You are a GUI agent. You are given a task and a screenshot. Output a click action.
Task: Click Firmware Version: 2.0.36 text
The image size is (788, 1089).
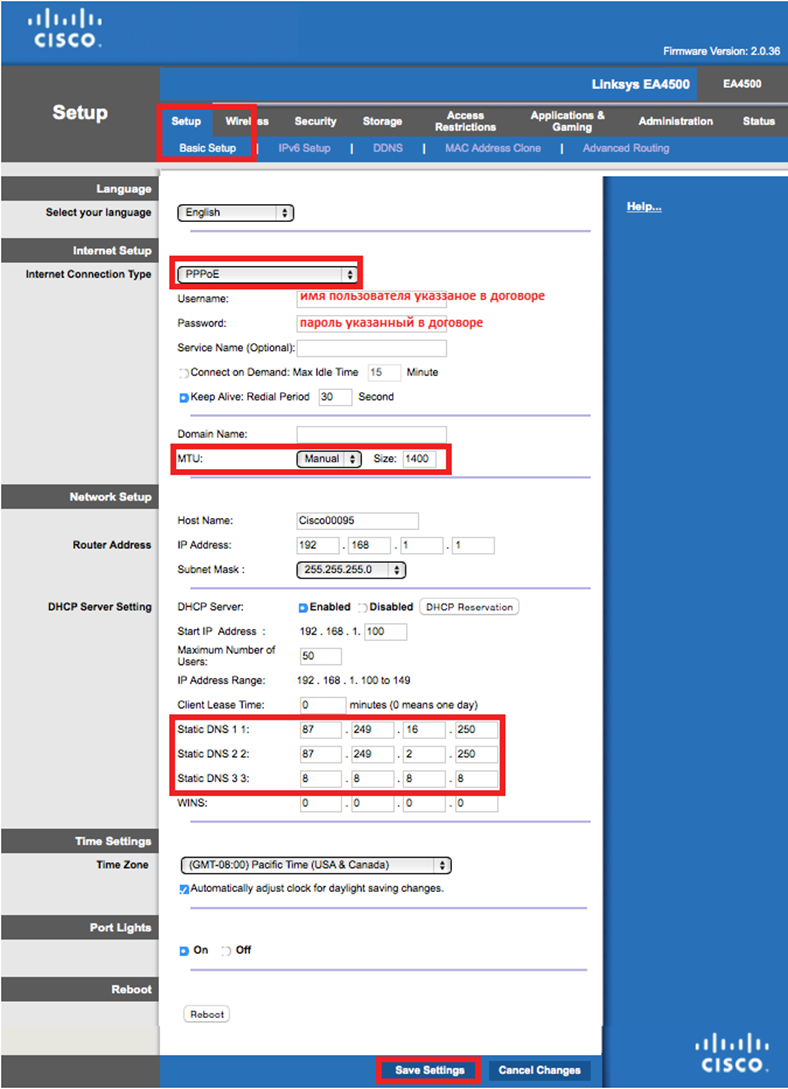point(721,51)
